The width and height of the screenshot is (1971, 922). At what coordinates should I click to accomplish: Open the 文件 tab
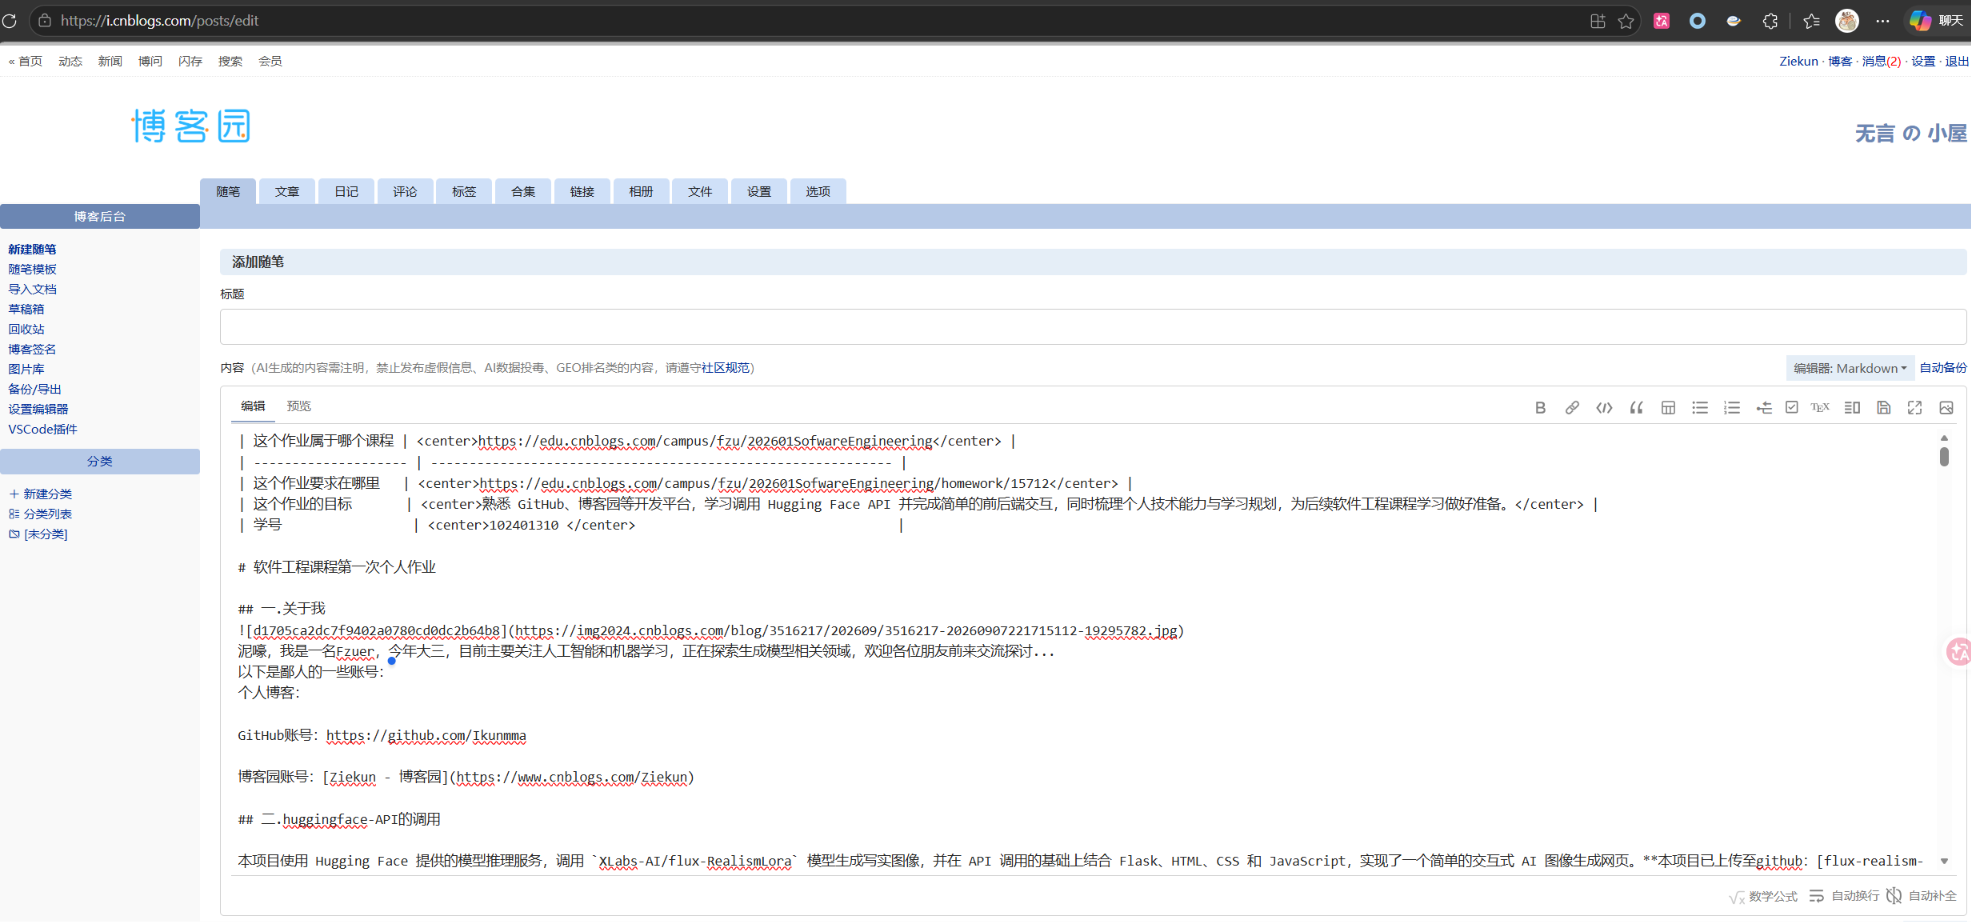tap(700, 192)
